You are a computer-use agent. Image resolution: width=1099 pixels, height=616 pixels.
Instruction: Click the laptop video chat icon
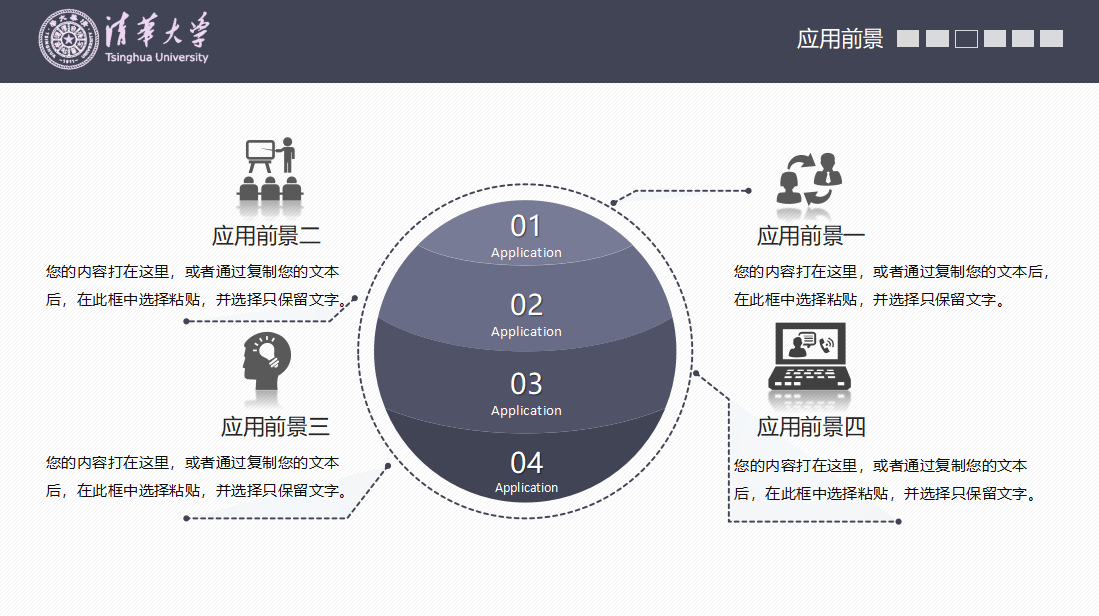click(x=809, y=357)
